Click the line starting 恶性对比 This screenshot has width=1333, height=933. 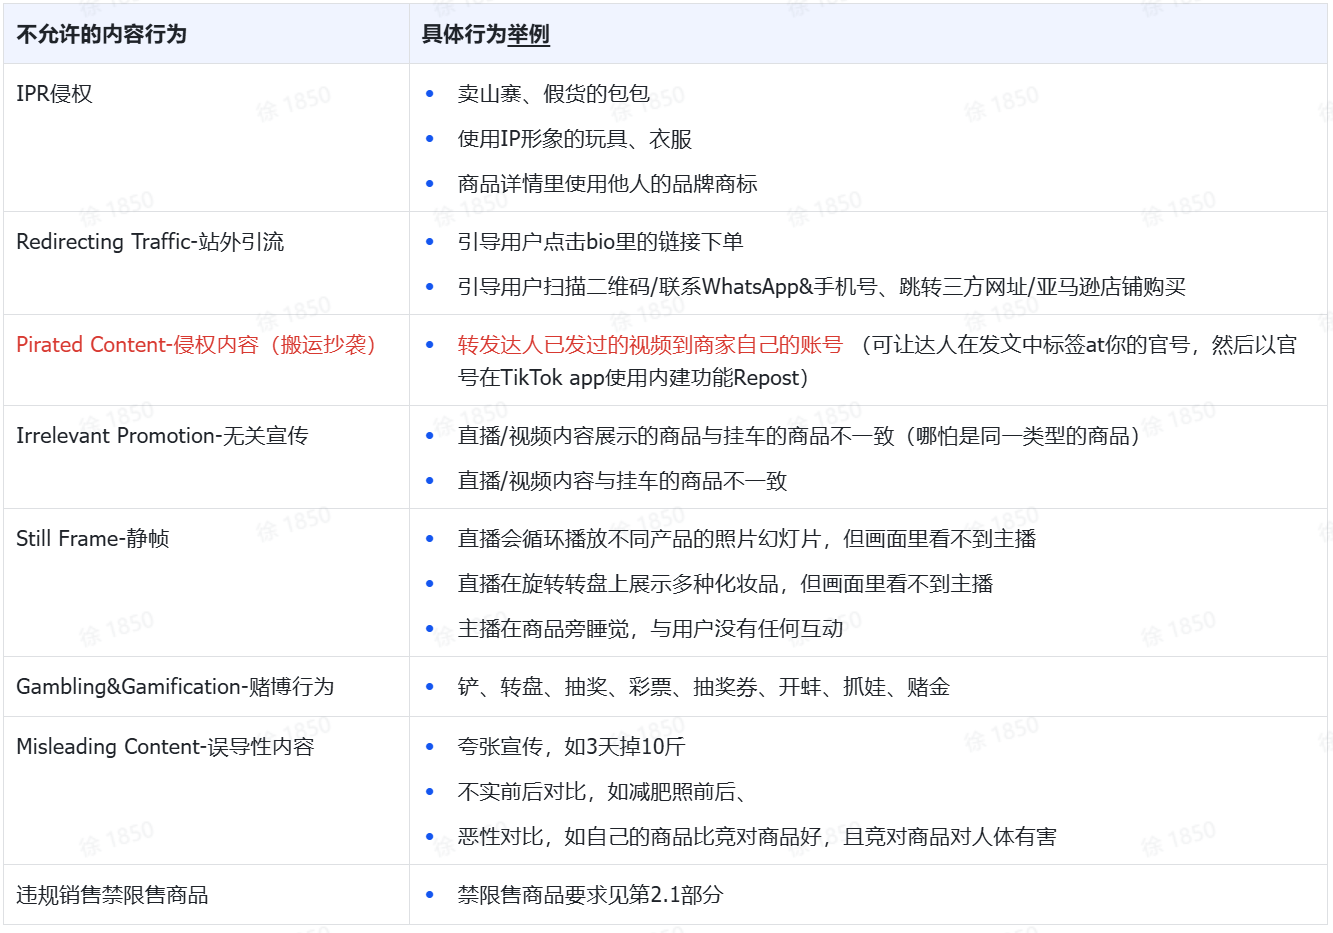pos(757,837)
